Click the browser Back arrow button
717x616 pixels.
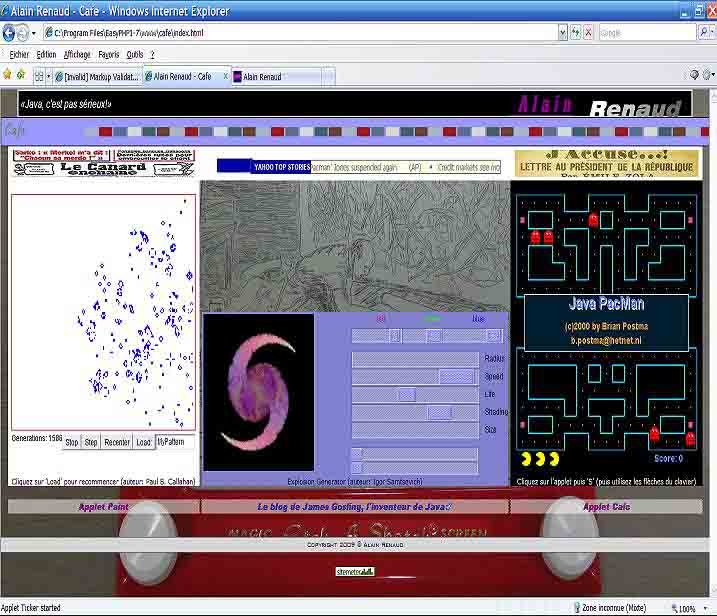pyautogui.click(x=8, y=33)
